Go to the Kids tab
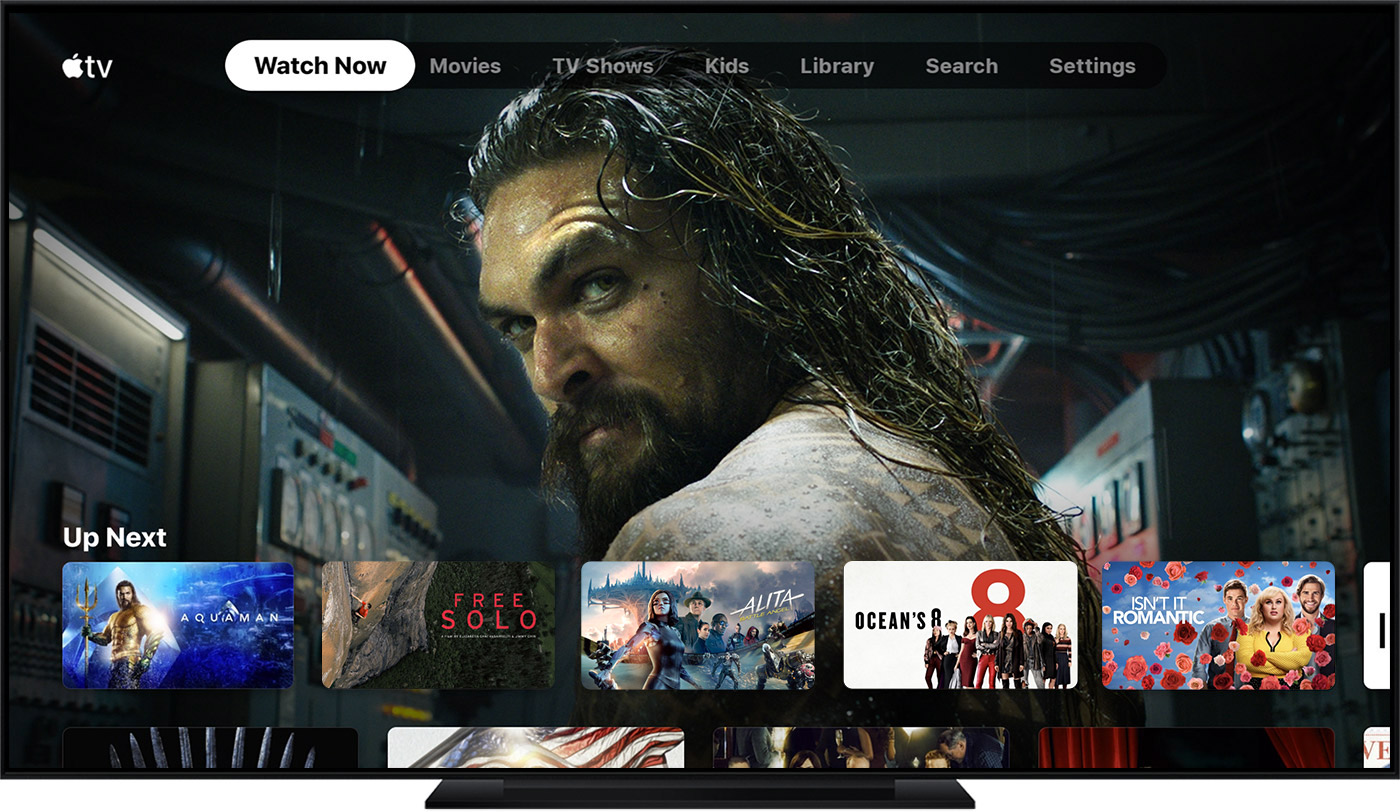Image resolution: width=1400 pixels, height=812 pixels. 727,66
